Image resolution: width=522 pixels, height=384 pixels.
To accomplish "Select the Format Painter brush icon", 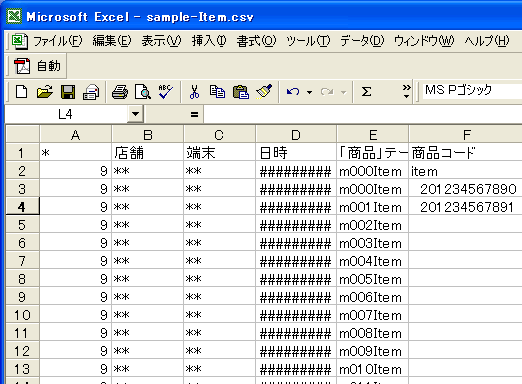I will (x=264, y=92).
